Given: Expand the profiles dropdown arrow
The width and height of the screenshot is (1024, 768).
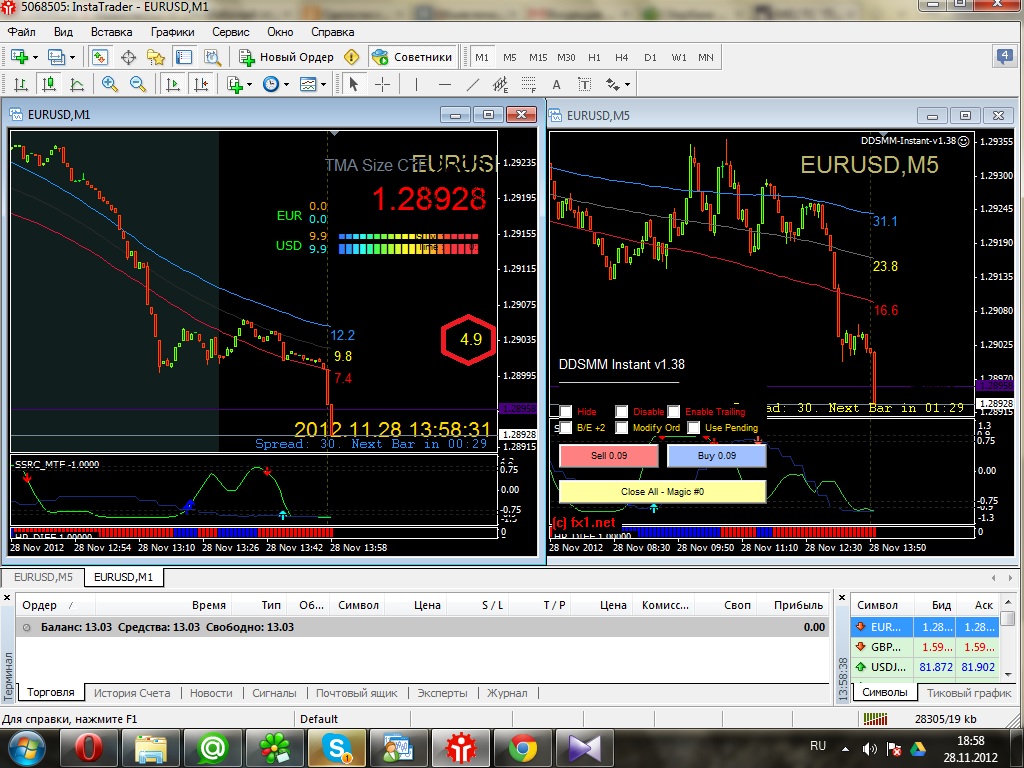Looking at the screenshot, I should (x=72, y=57).
